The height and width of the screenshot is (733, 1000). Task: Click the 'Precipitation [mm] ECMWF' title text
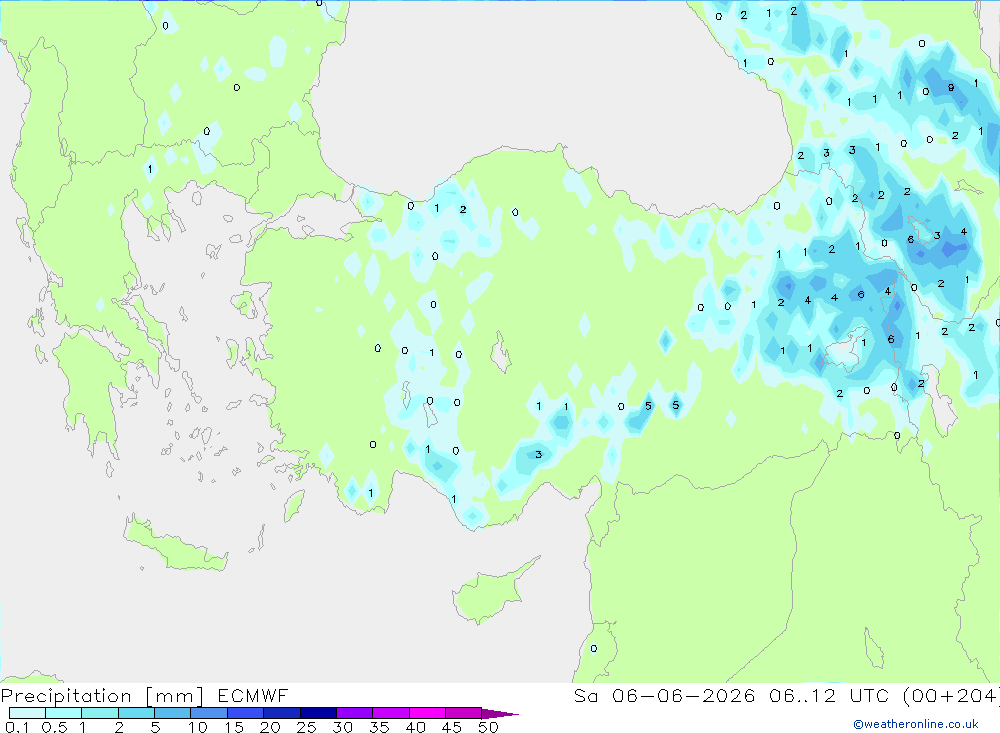point(144,696)
